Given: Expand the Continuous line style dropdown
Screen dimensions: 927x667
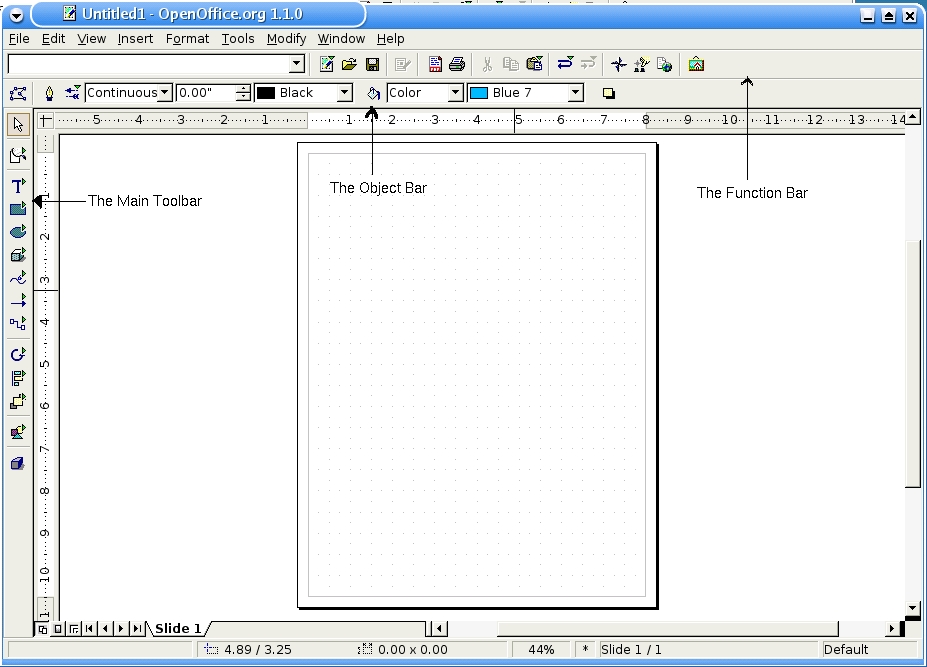Looking at the screenshot, I should click(x=165, y=93).
